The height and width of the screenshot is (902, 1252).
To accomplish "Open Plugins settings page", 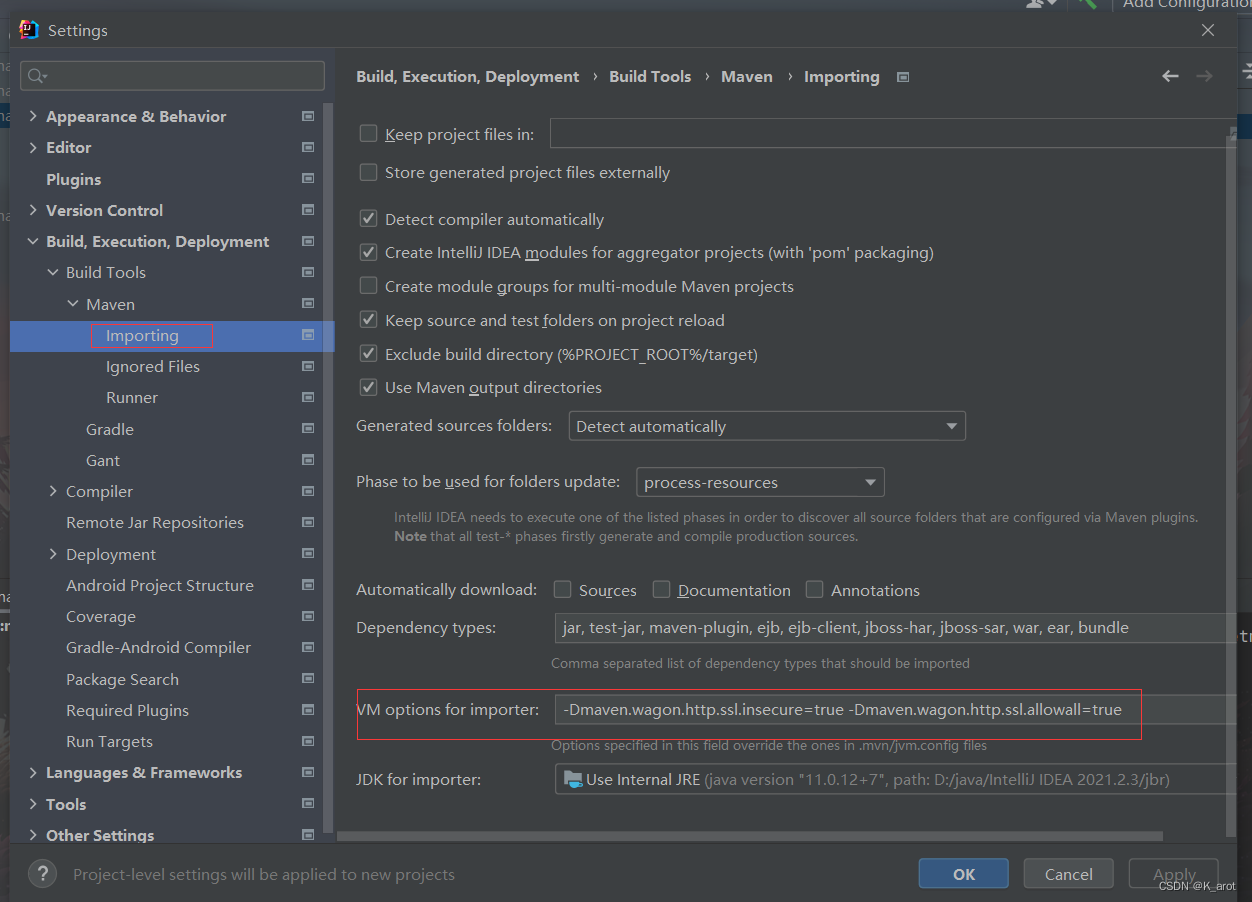I will (x=73, y=179).
